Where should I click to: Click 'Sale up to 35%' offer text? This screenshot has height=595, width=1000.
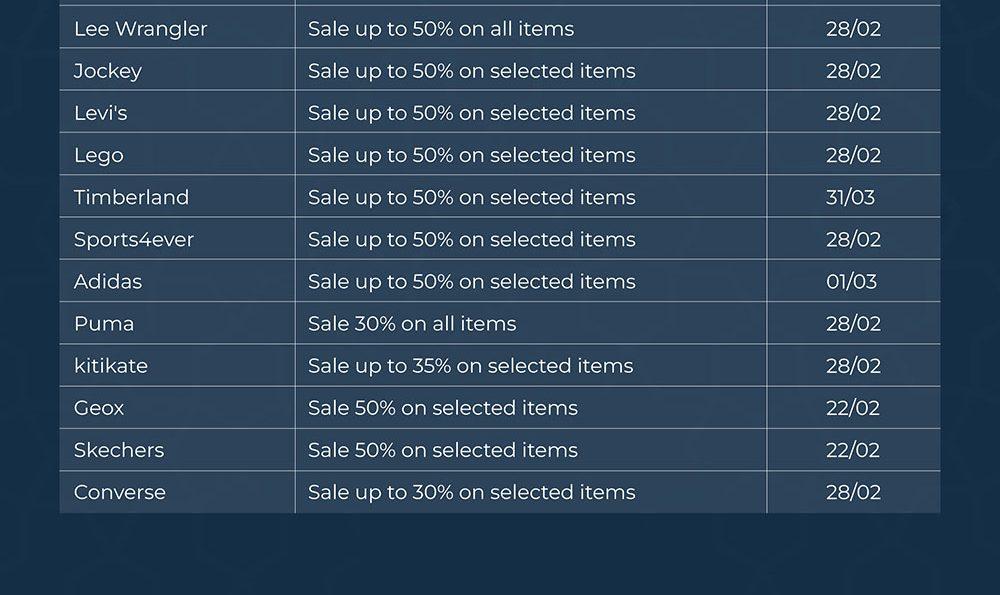pos(470,365)
